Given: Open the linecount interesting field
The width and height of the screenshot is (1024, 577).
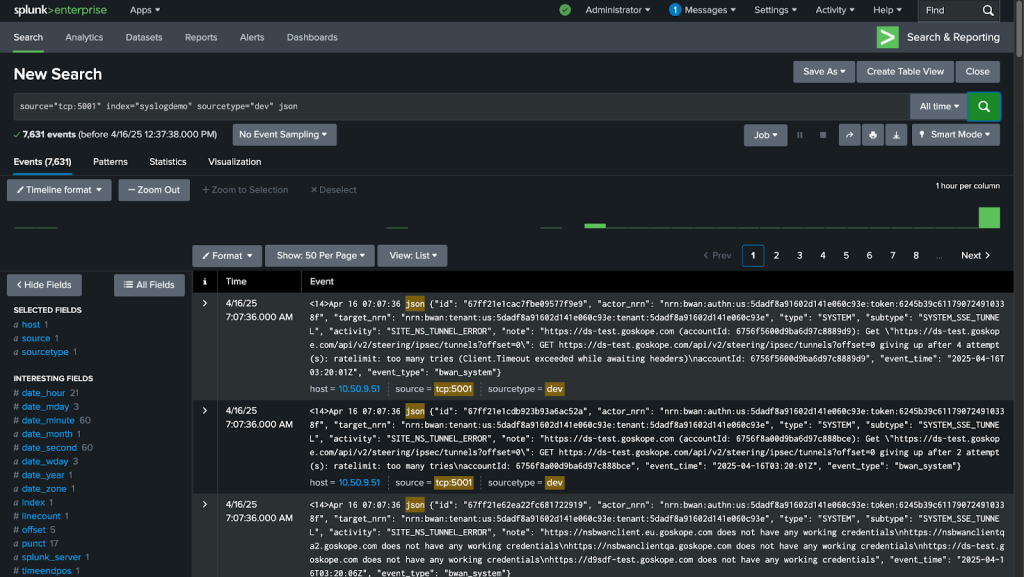Looking at the screenshot, I should tap(40, 516).
